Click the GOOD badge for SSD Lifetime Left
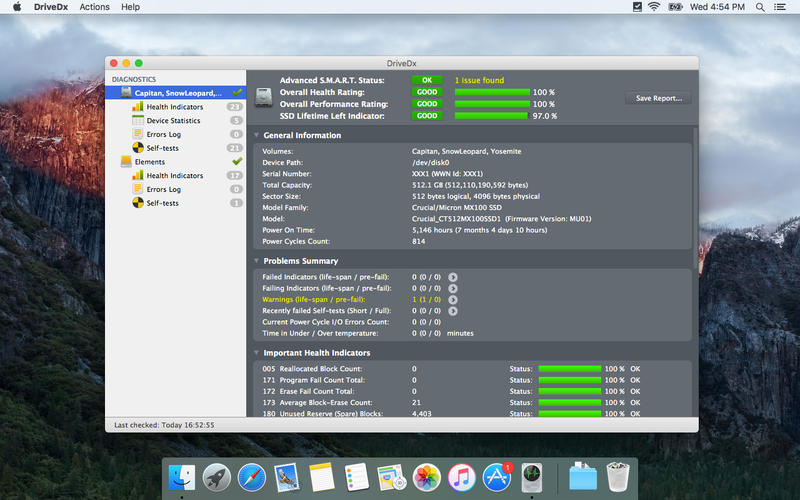Image resolution: width=800 pixels, height=500 pixels. click(427, 116)
